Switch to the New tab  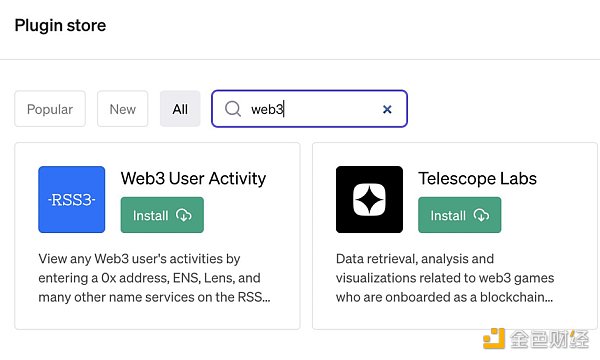[122, 109]
